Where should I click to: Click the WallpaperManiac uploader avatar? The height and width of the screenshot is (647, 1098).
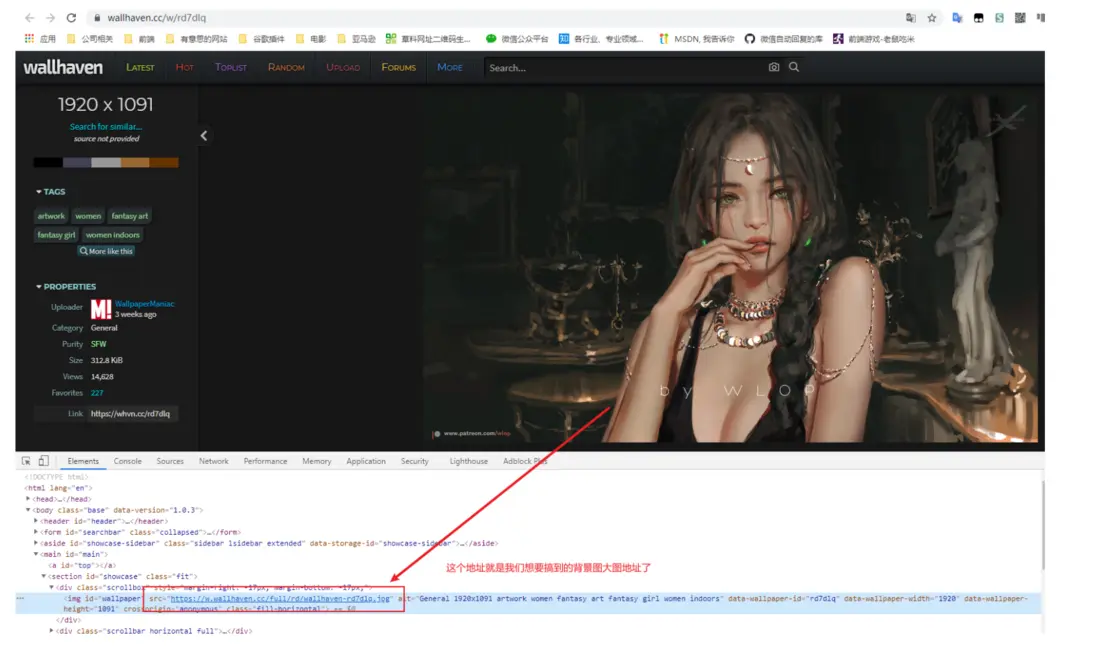tap(101, 309)
